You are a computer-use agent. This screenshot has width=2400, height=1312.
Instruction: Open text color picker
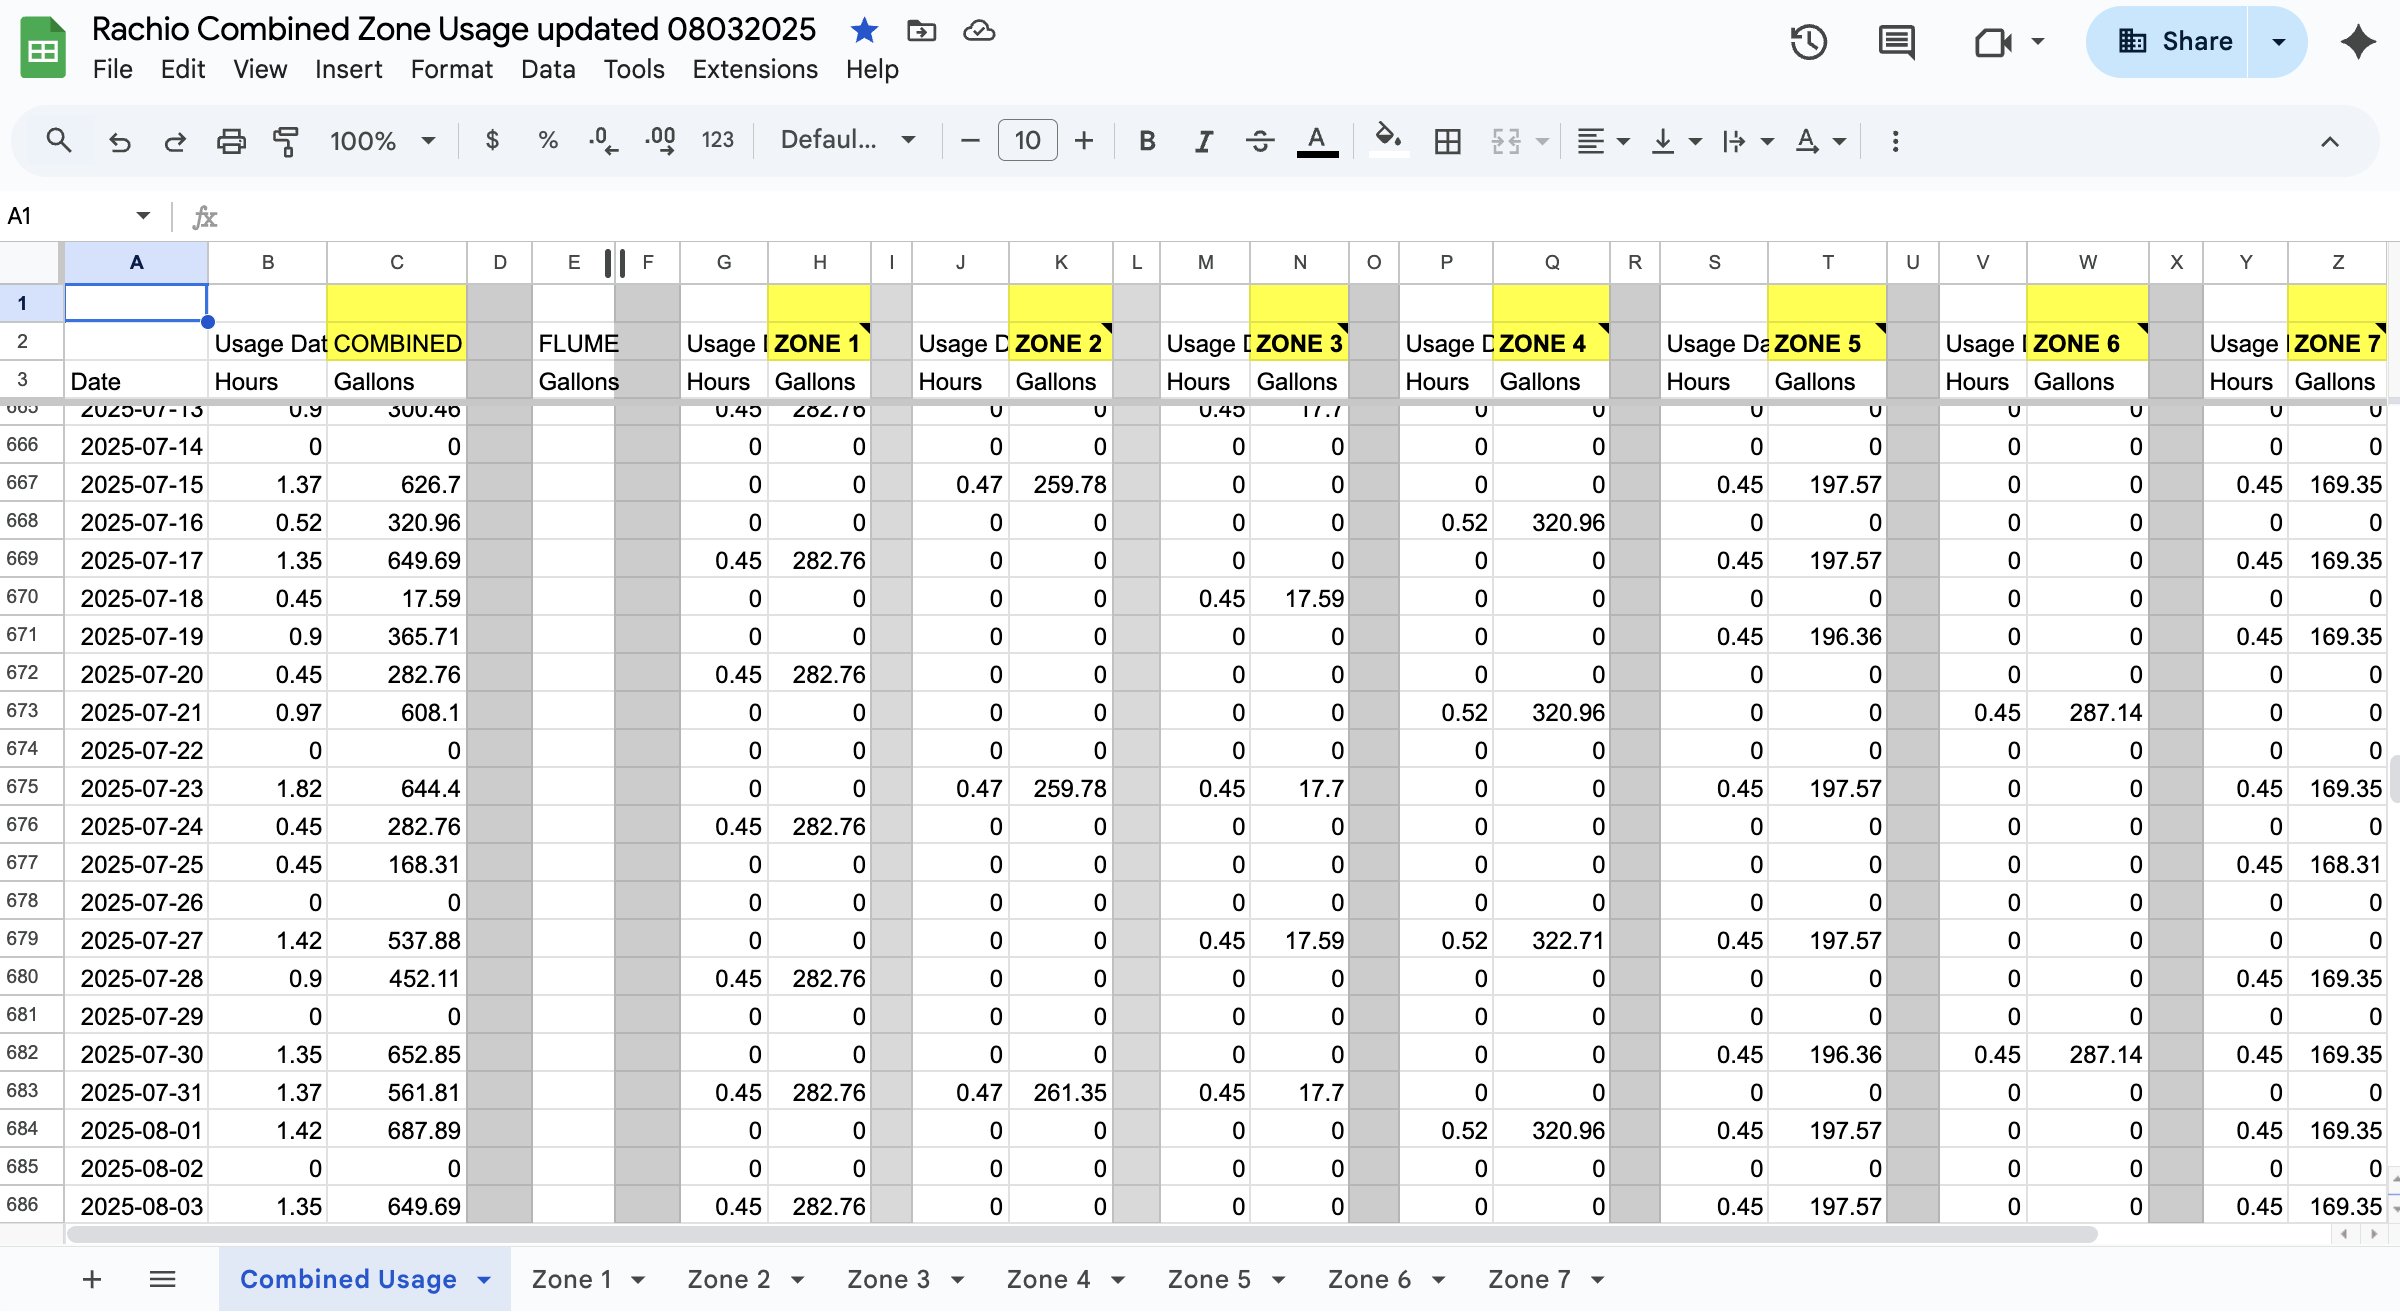click(x=1317, y=141)
